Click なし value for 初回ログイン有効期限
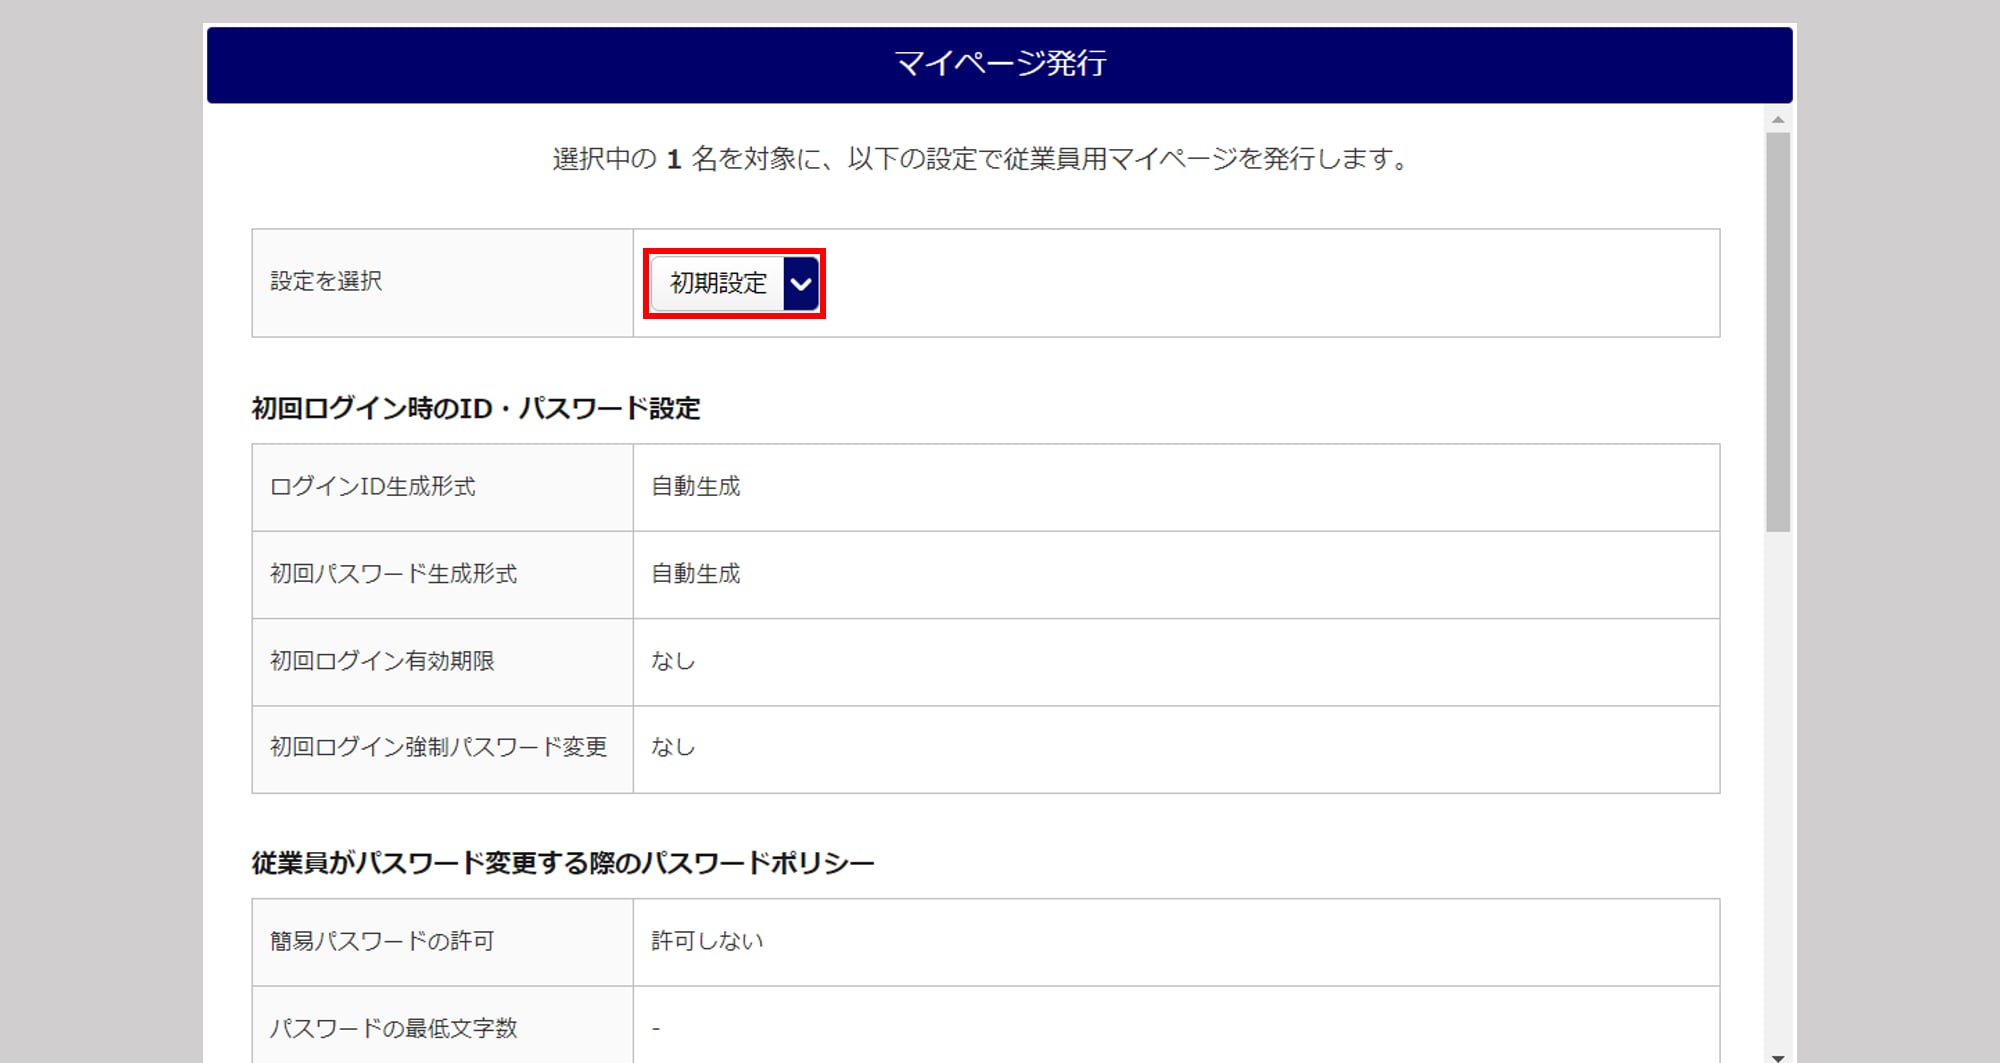The height and width of the screenshot is (1063, 2000). click(x=673, y=661)
